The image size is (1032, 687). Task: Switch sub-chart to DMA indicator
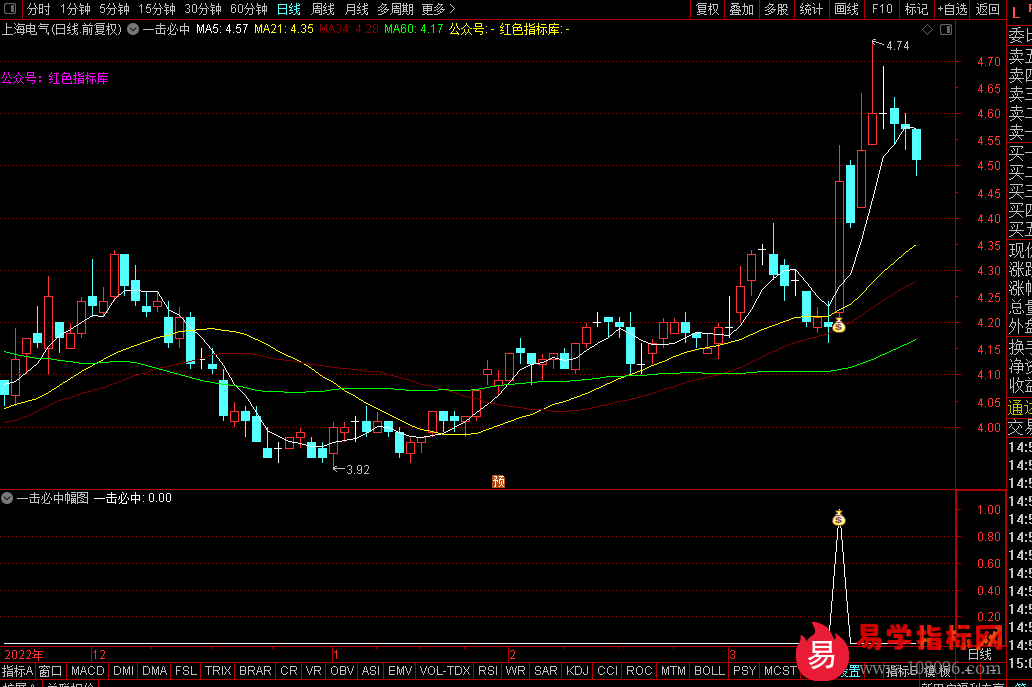click(155, 671)
